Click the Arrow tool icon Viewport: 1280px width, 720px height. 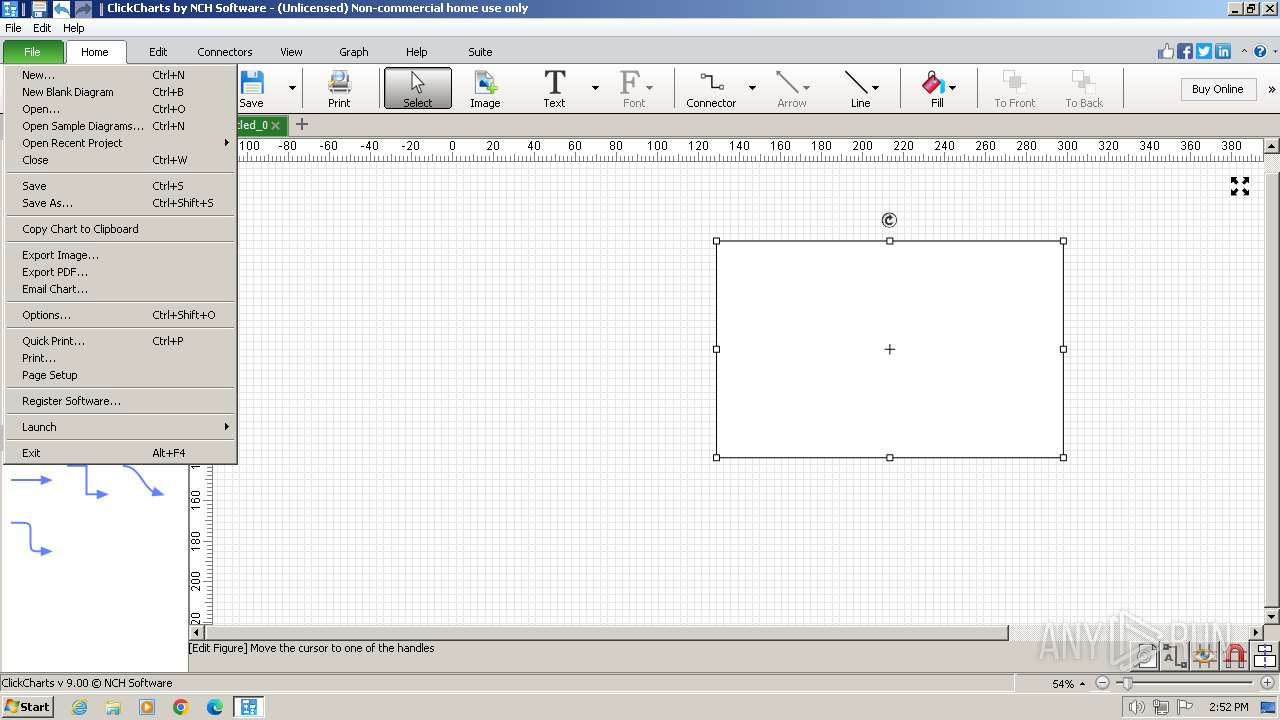(792, 88)
